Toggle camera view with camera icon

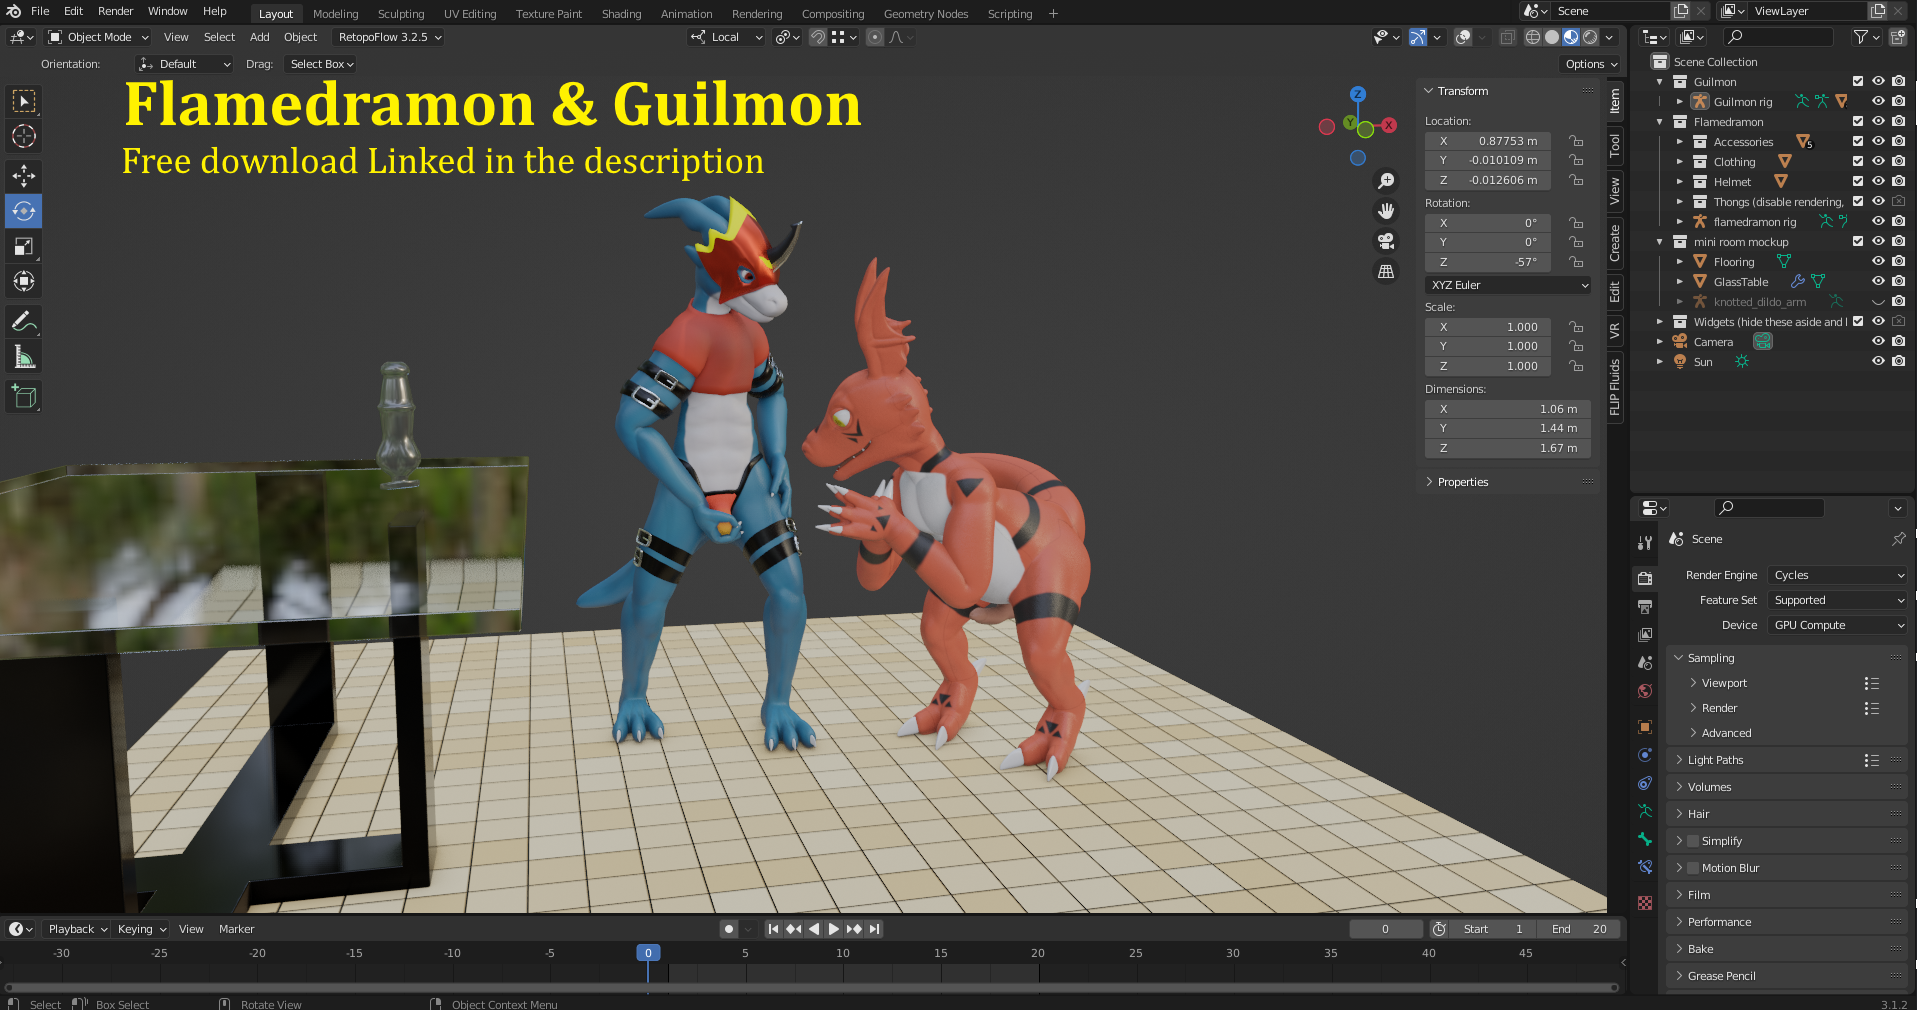pyautogui.click(x=1386, y=241)
